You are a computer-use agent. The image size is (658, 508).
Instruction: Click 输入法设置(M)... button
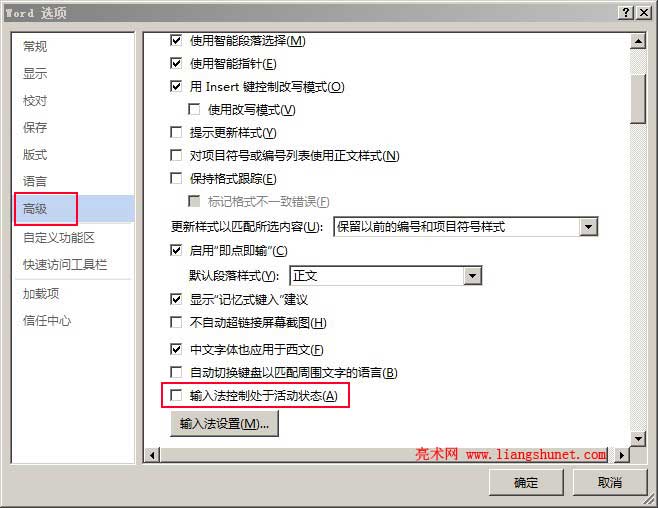225,424
